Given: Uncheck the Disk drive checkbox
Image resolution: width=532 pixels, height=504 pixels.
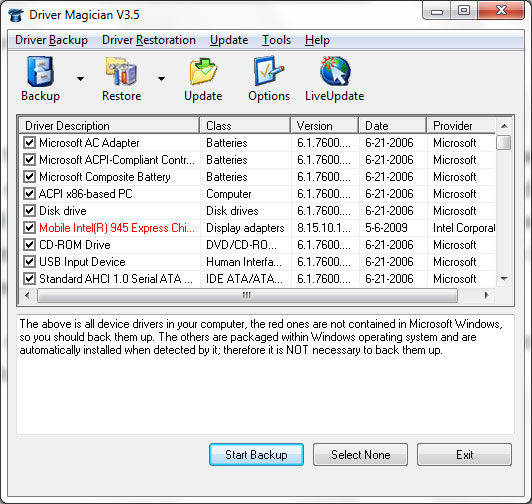Looking at the screenshot, I should [x=30, y=210].
